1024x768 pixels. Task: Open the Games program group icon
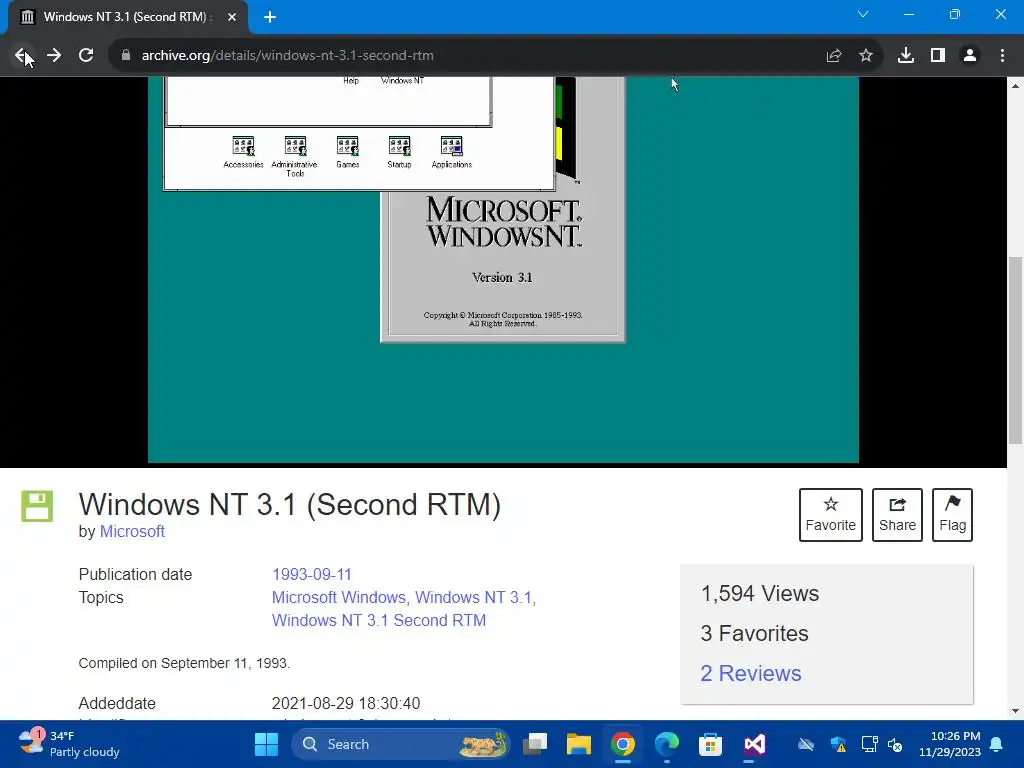[347, 152]
